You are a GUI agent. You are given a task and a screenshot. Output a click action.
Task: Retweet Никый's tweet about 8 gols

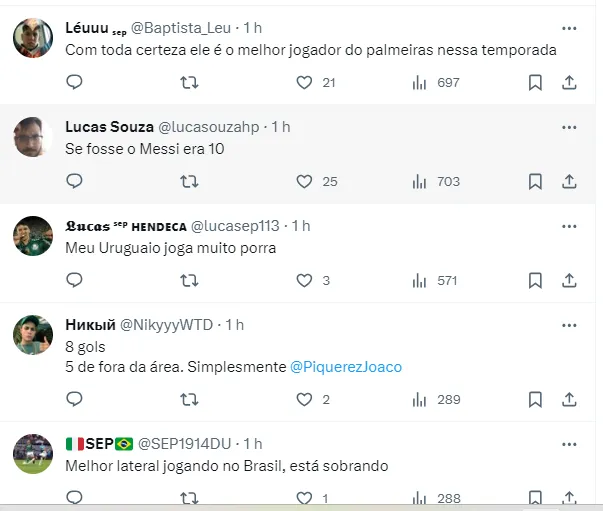[188, 399]
